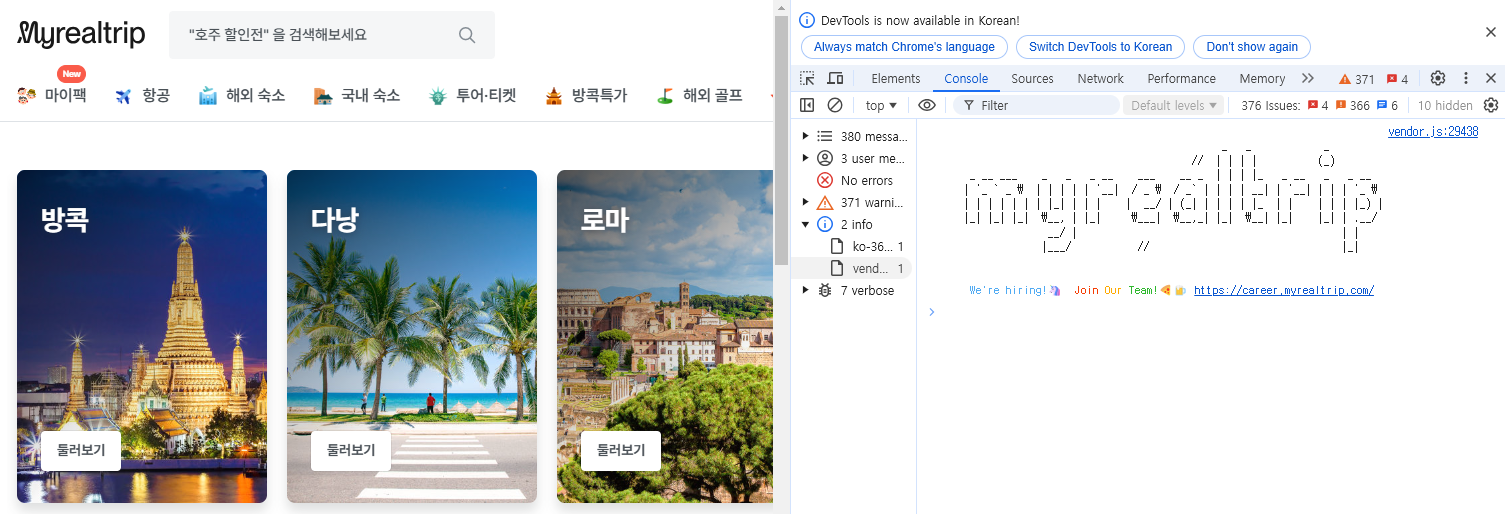Activate the inspect element picker icon

808,78
